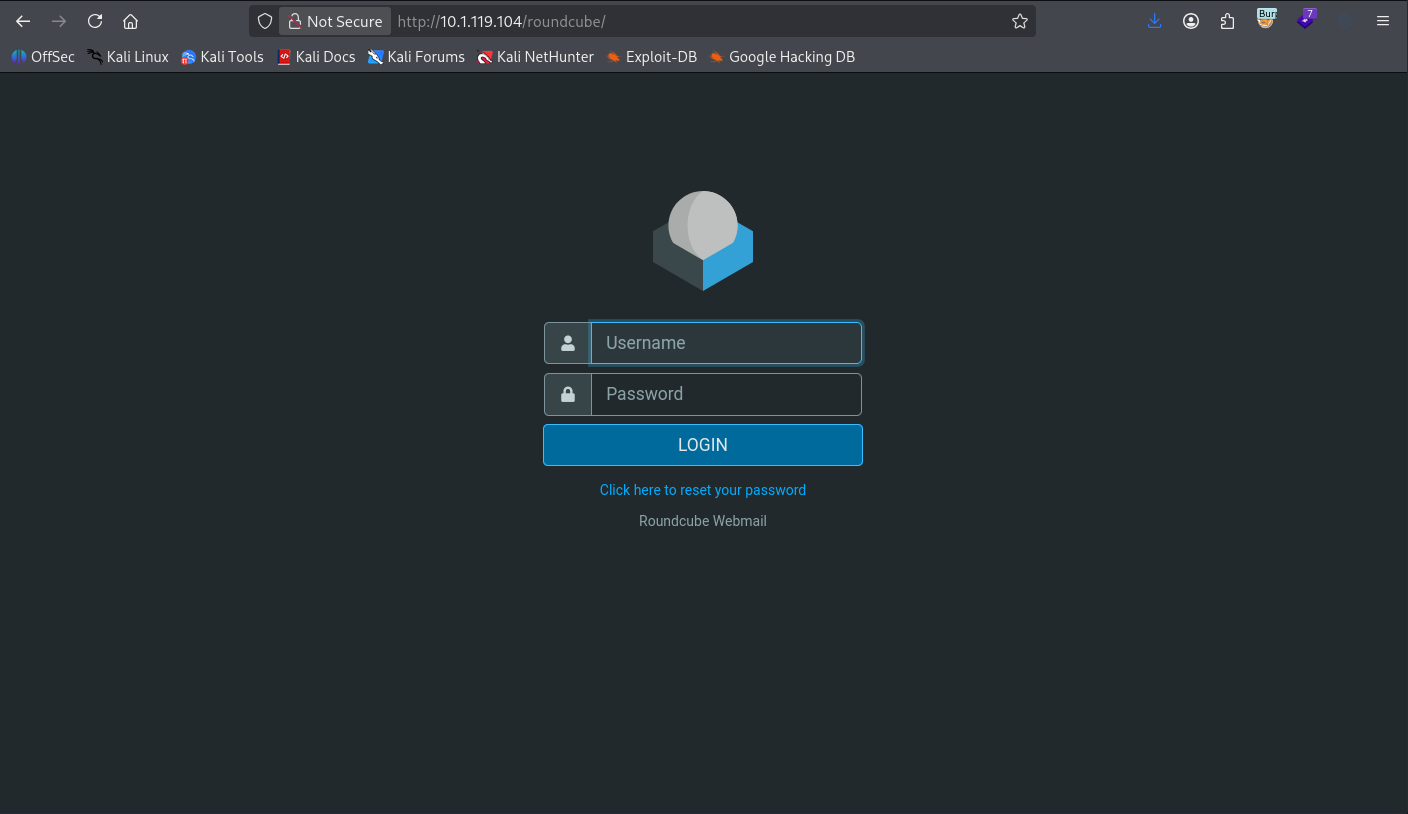
Task: Open the Exploit-DB bookmark
Action: pyautogui.click(x=652, y=57)
